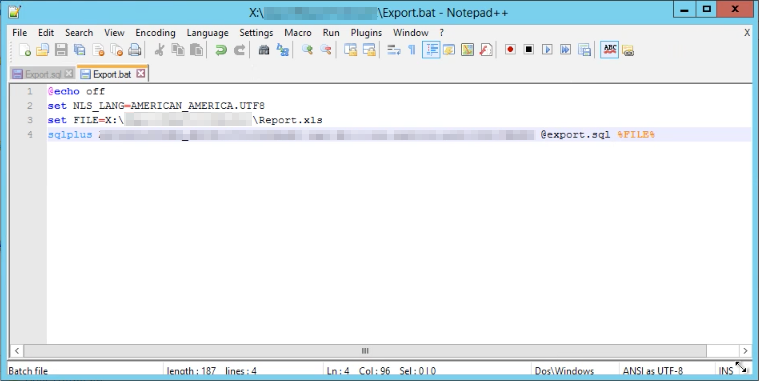Click the Close document toolbar icon

tap(98, 50)
